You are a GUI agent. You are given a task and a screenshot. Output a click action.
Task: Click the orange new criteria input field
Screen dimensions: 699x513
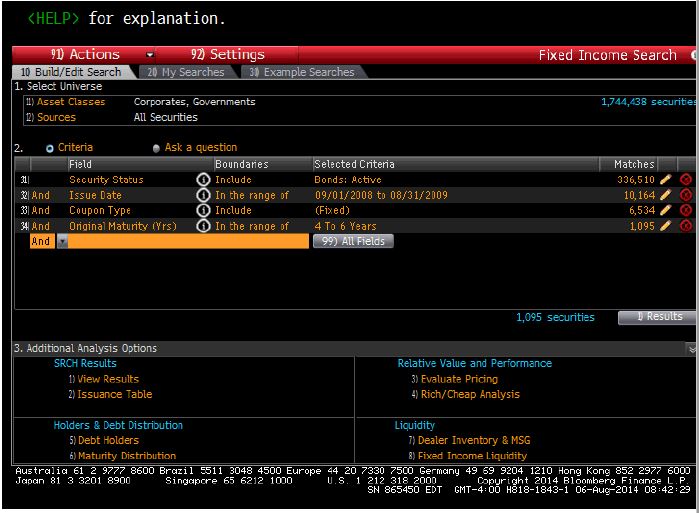point(188,242)
